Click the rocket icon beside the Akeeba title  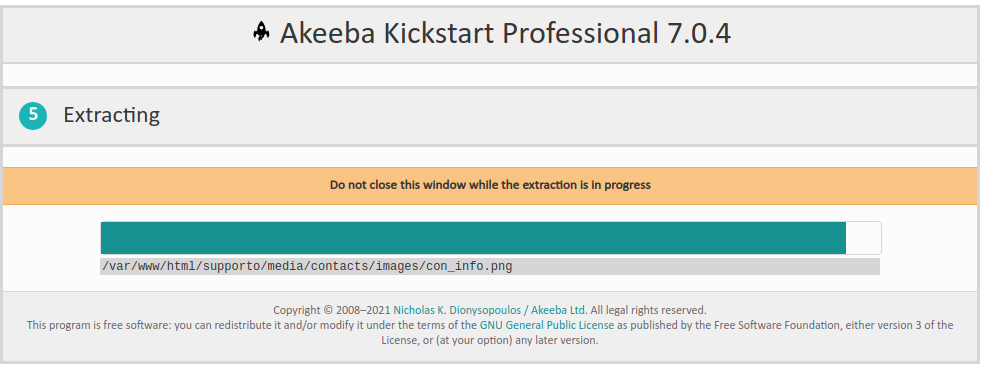coord(261,31)
